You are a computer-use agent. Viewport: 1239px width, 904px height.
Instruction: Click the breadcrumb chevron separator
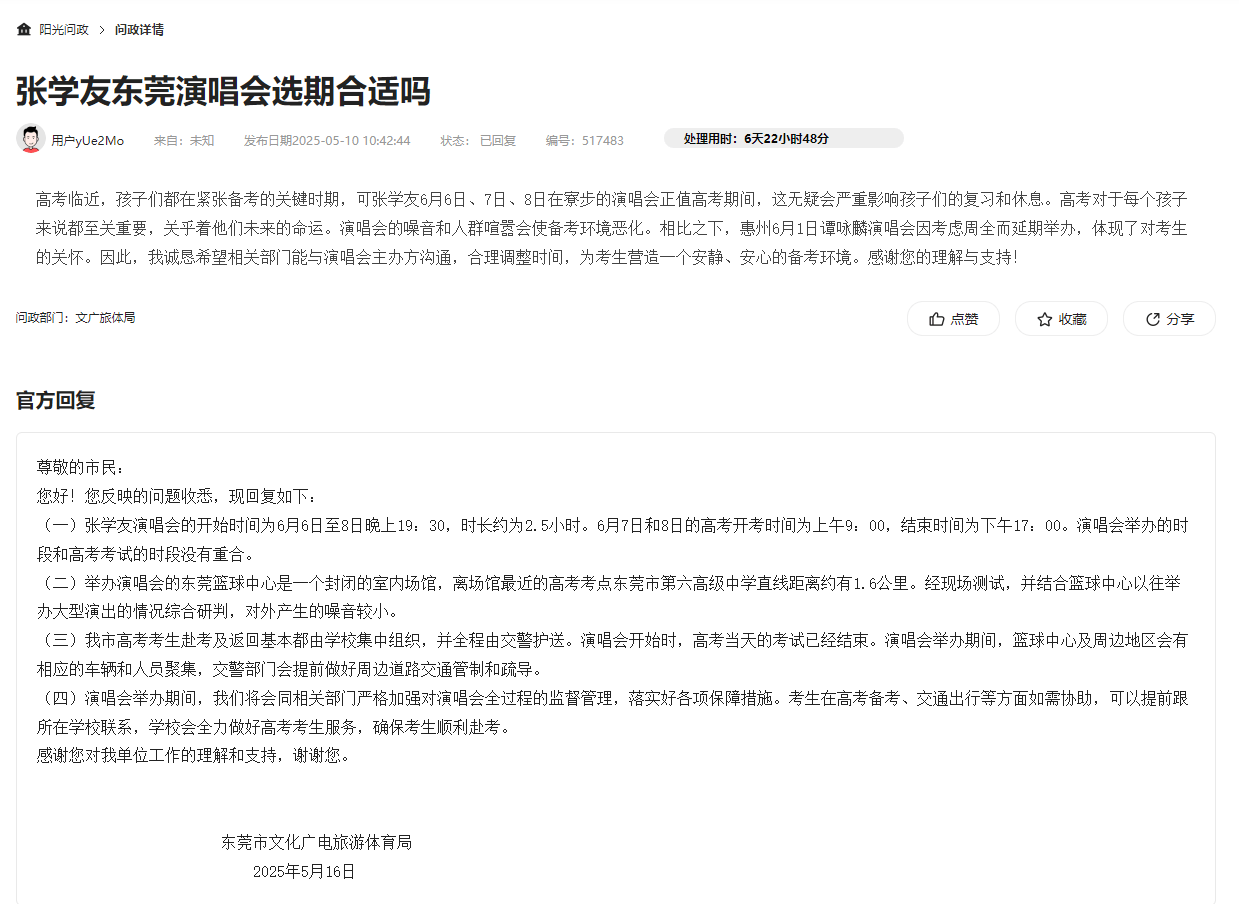(x=102, y=30)
